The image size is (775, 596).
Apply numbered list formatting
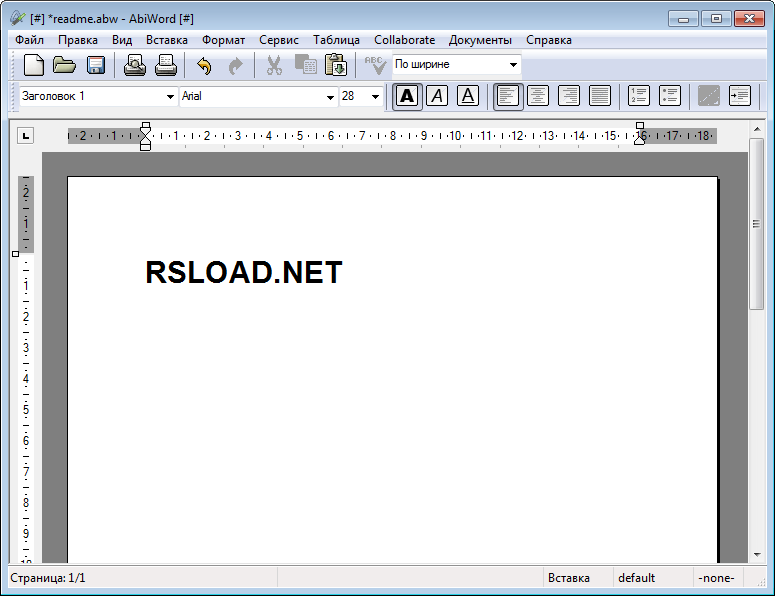coord(639,96)
